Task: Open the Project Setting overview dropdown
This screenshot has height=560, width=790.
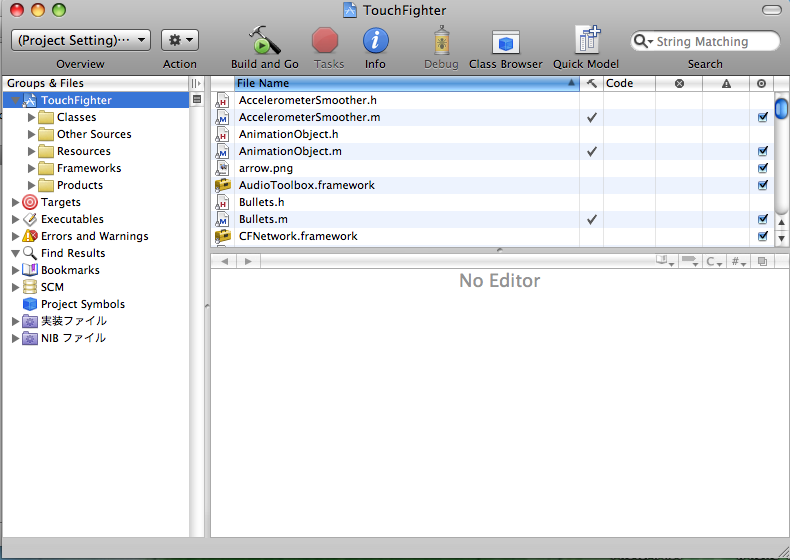Action: (81, 40)
